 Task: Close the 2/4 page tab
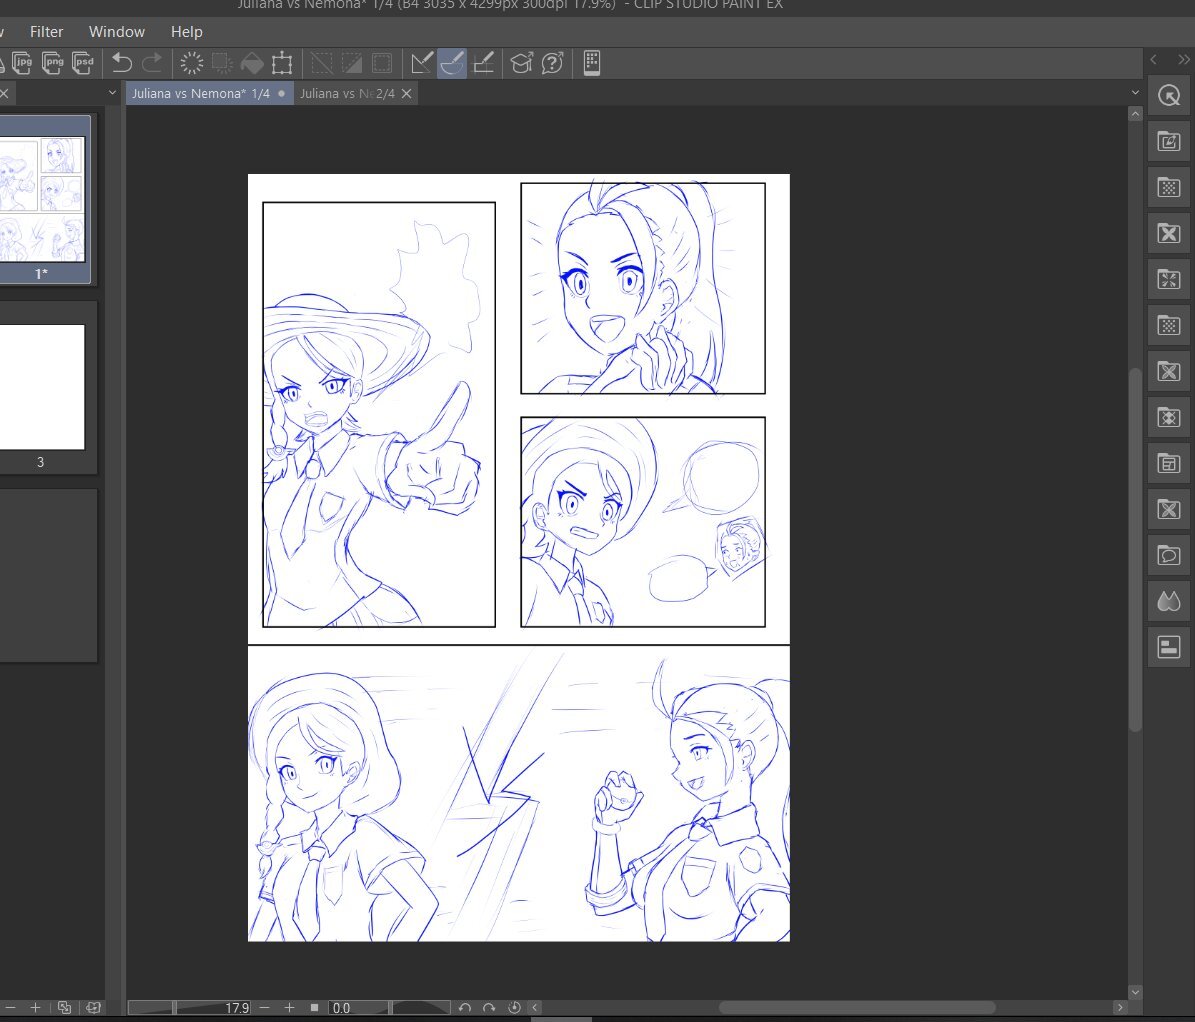tap(406, 93)
